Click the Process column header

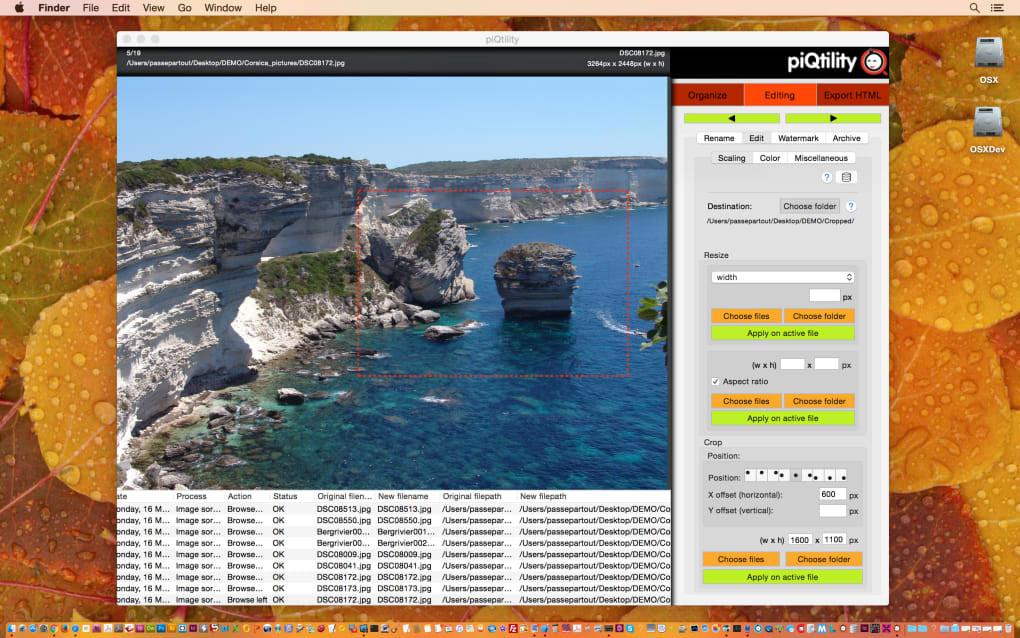[191, 496]
